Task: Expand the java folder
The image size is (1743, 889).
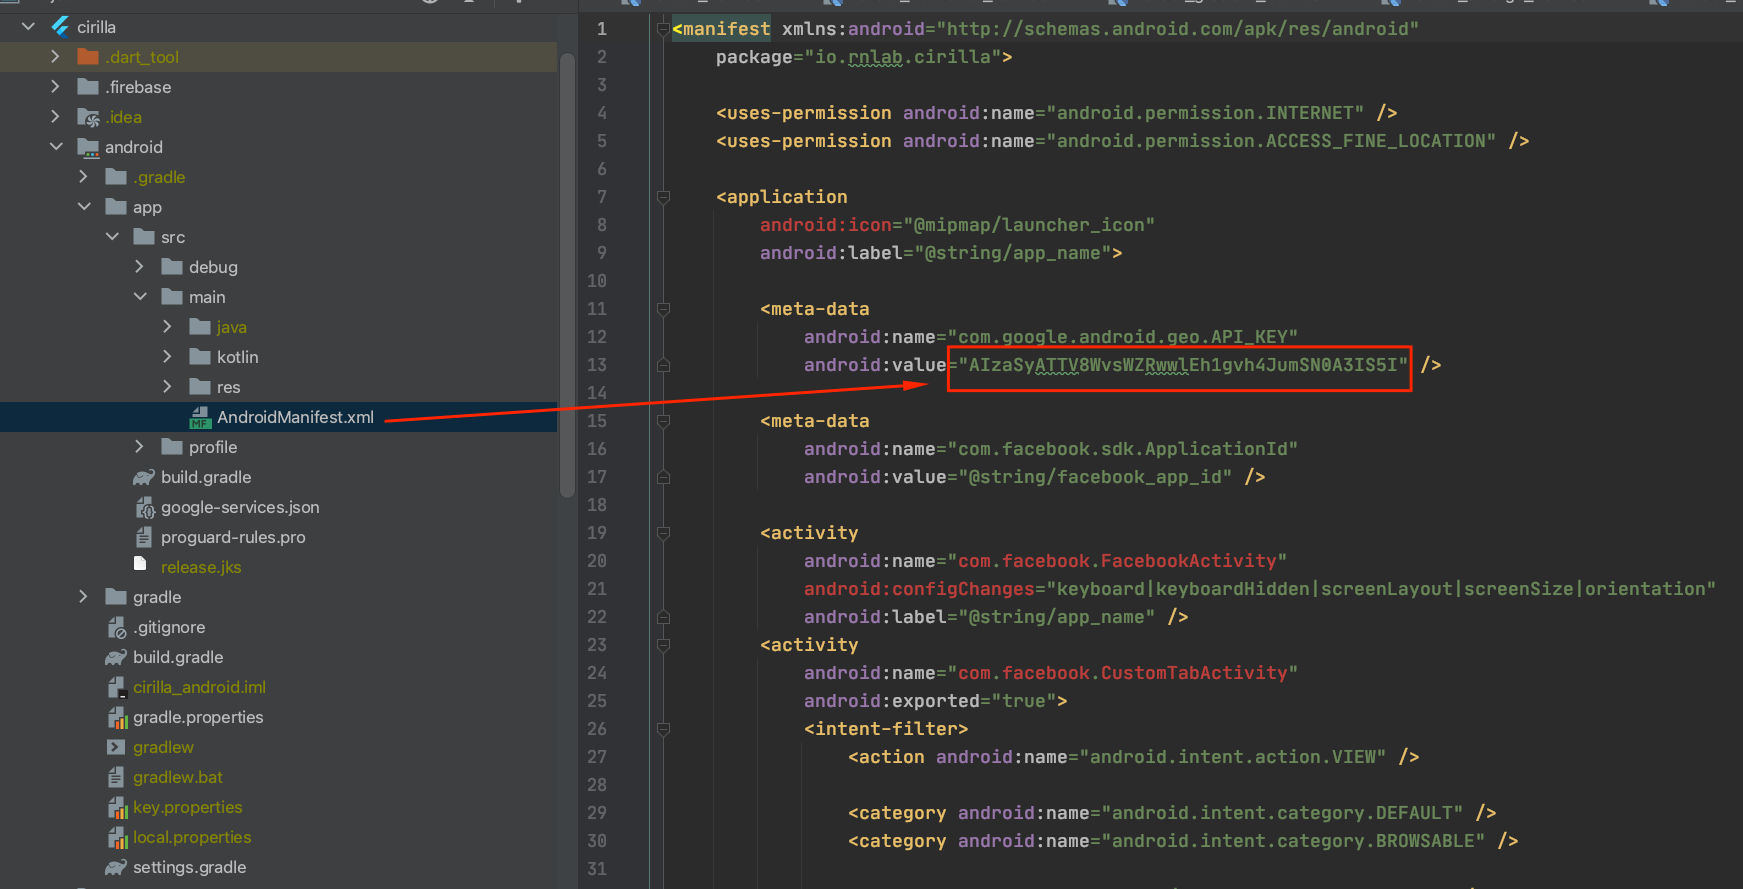Action: (x=167, y=327)
